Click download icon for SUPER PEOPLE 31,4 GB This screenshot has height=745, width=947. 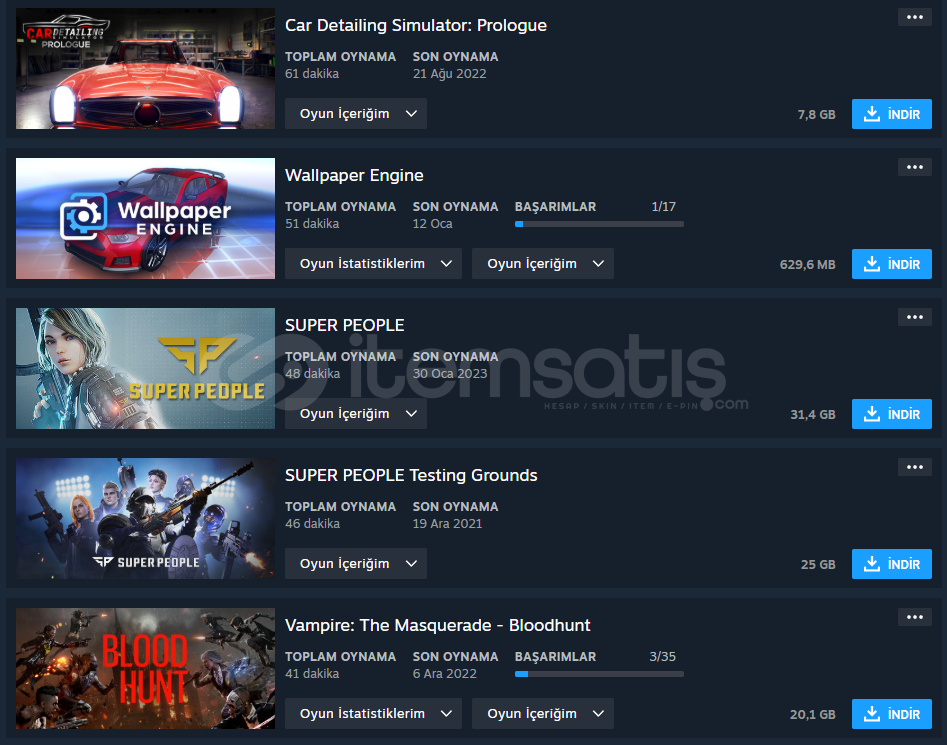[872, 414]
